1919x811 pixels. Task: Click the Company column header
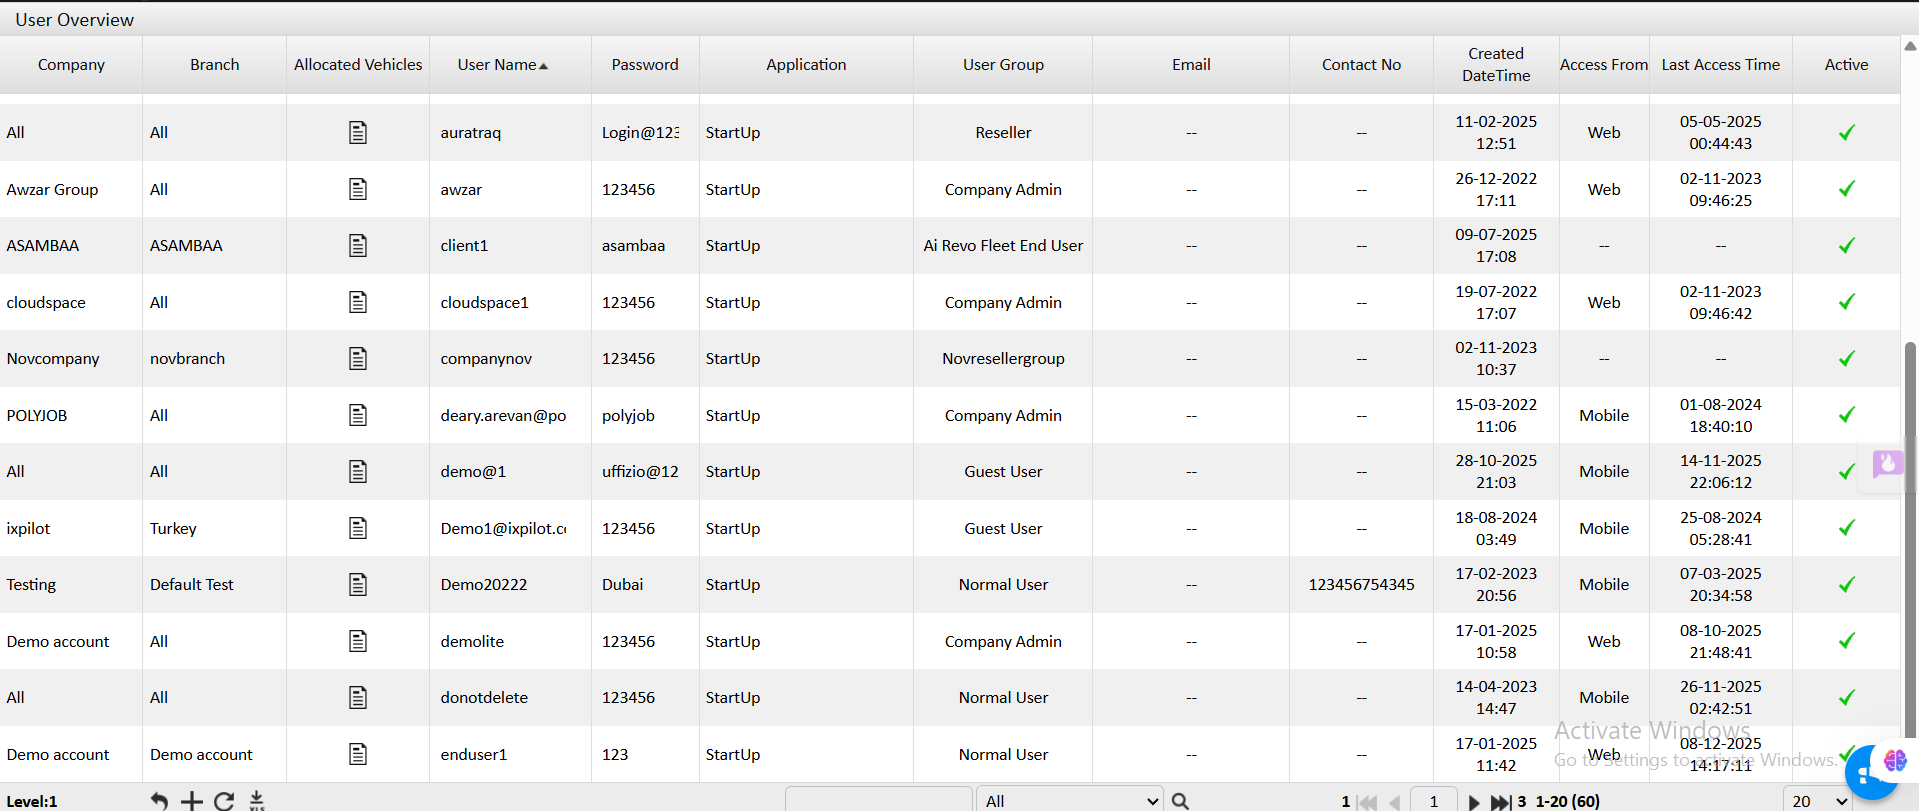(71, 65)
